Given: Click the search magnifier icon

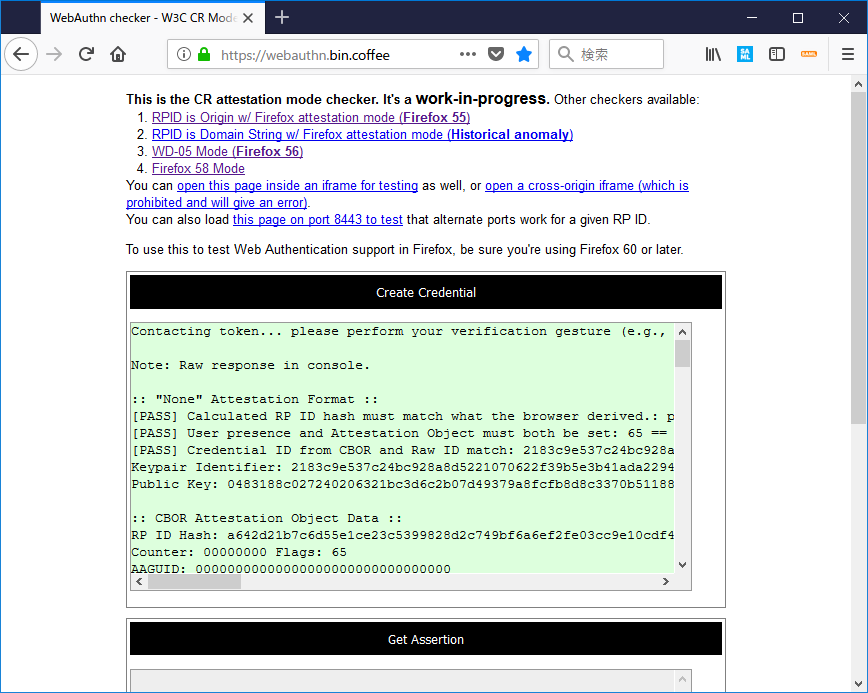Looking at the screenshot, I should [565, 54].
